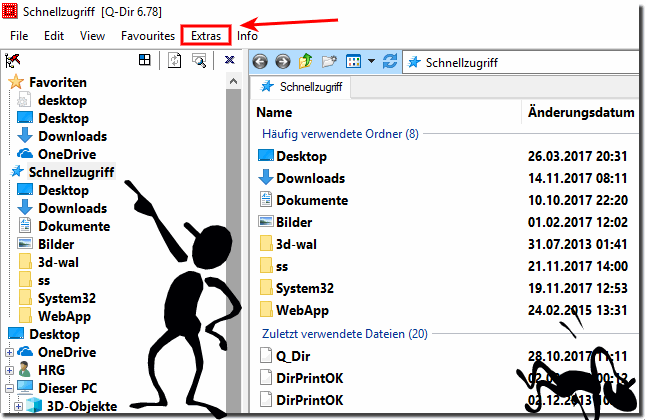Click the tree scrollbar up arrow
The height and width of the screenshot is (420, 646).
(234, 81)
